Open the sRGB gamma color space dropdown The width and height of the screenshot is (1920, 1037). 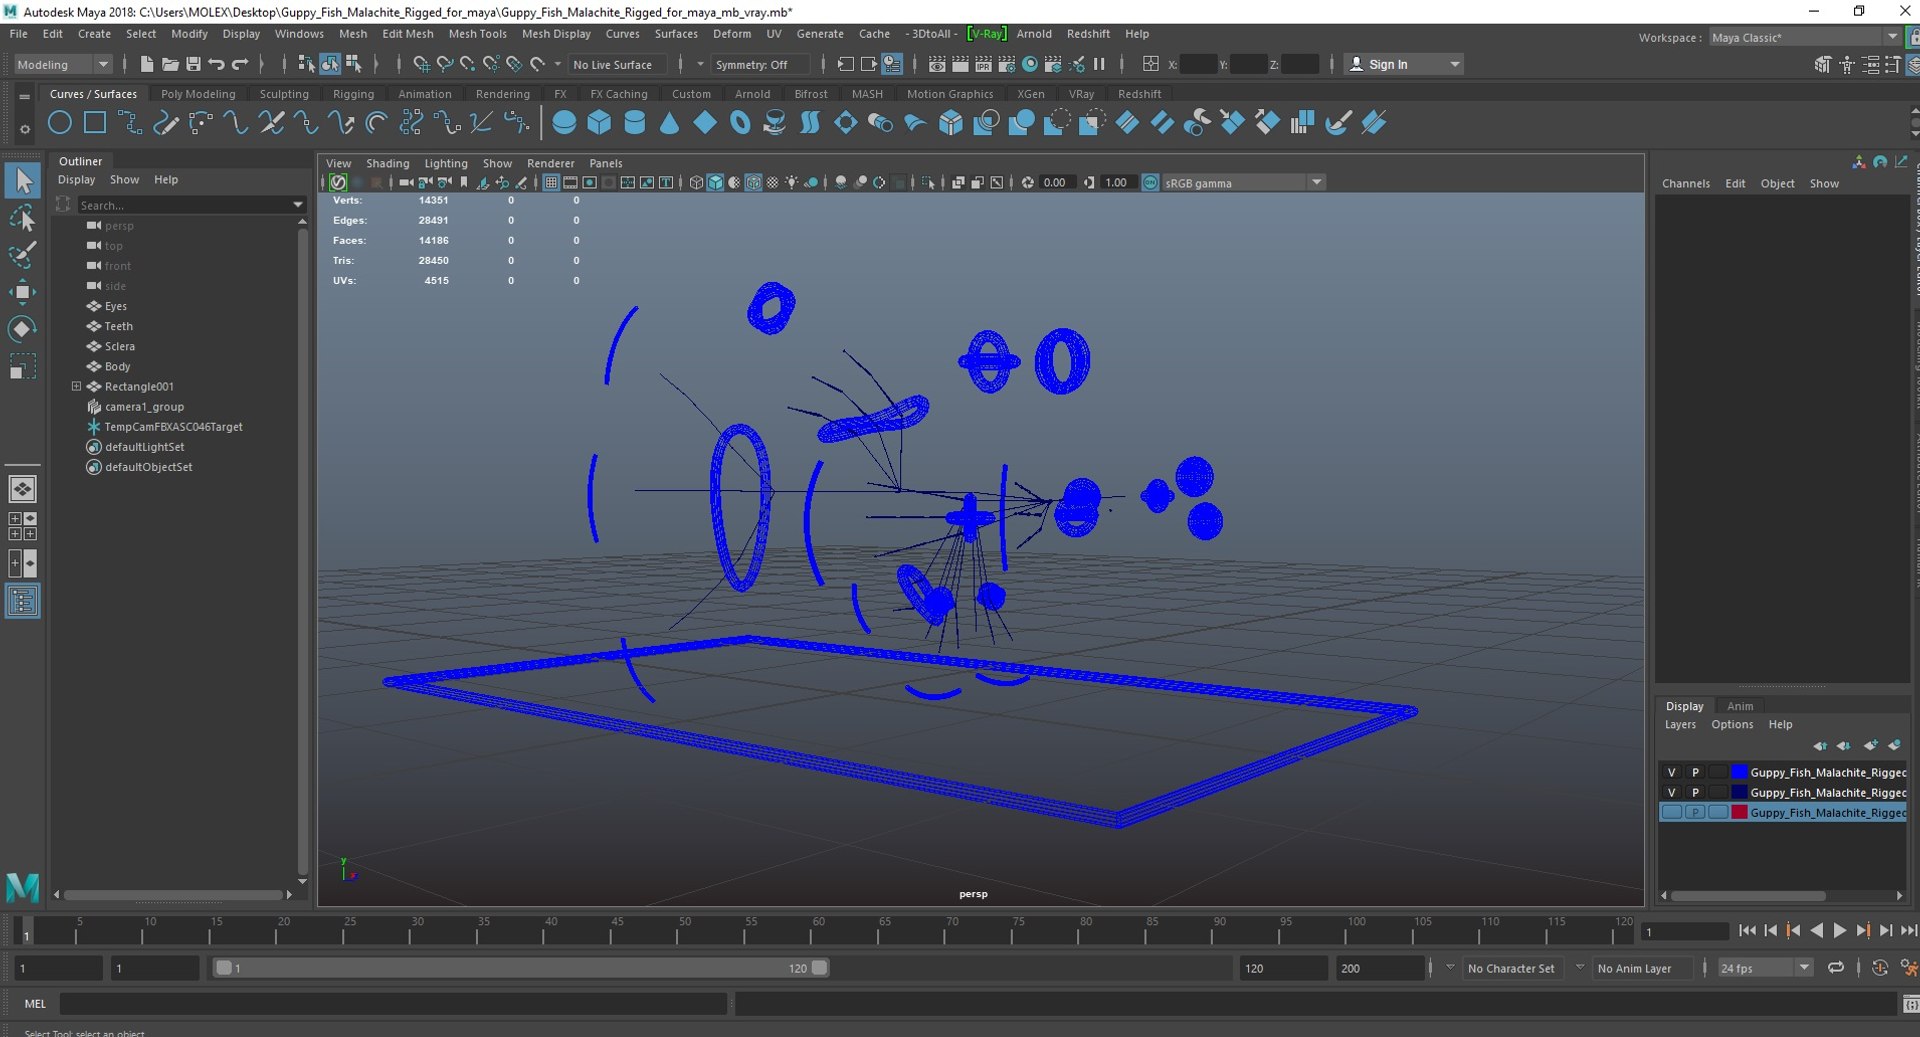click(1244, 182)
